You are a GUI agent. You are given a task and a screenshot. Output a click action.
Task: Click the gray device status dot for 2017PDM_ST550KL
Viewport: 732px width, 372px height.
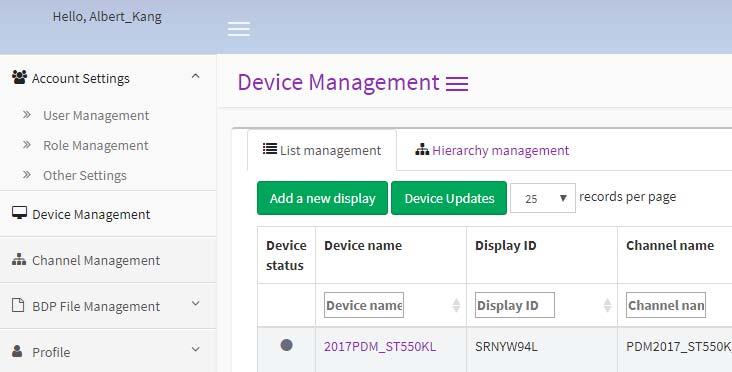tap(286, 345)
